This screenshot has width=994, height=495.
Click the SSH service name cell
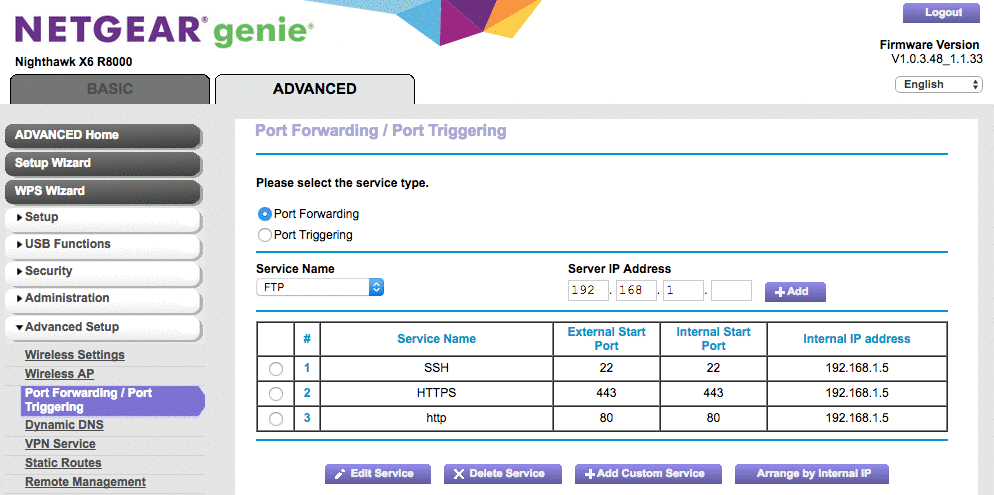436,368
